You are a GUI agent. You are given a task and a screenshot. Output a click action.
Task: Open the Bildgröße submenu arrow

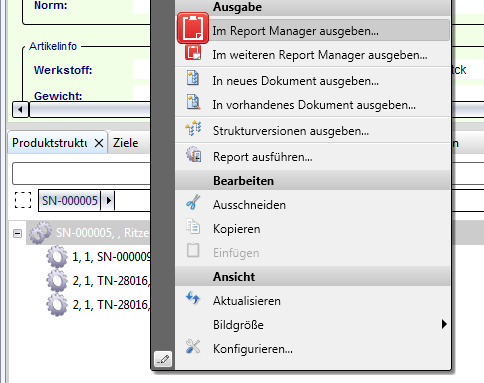[444, 324]
